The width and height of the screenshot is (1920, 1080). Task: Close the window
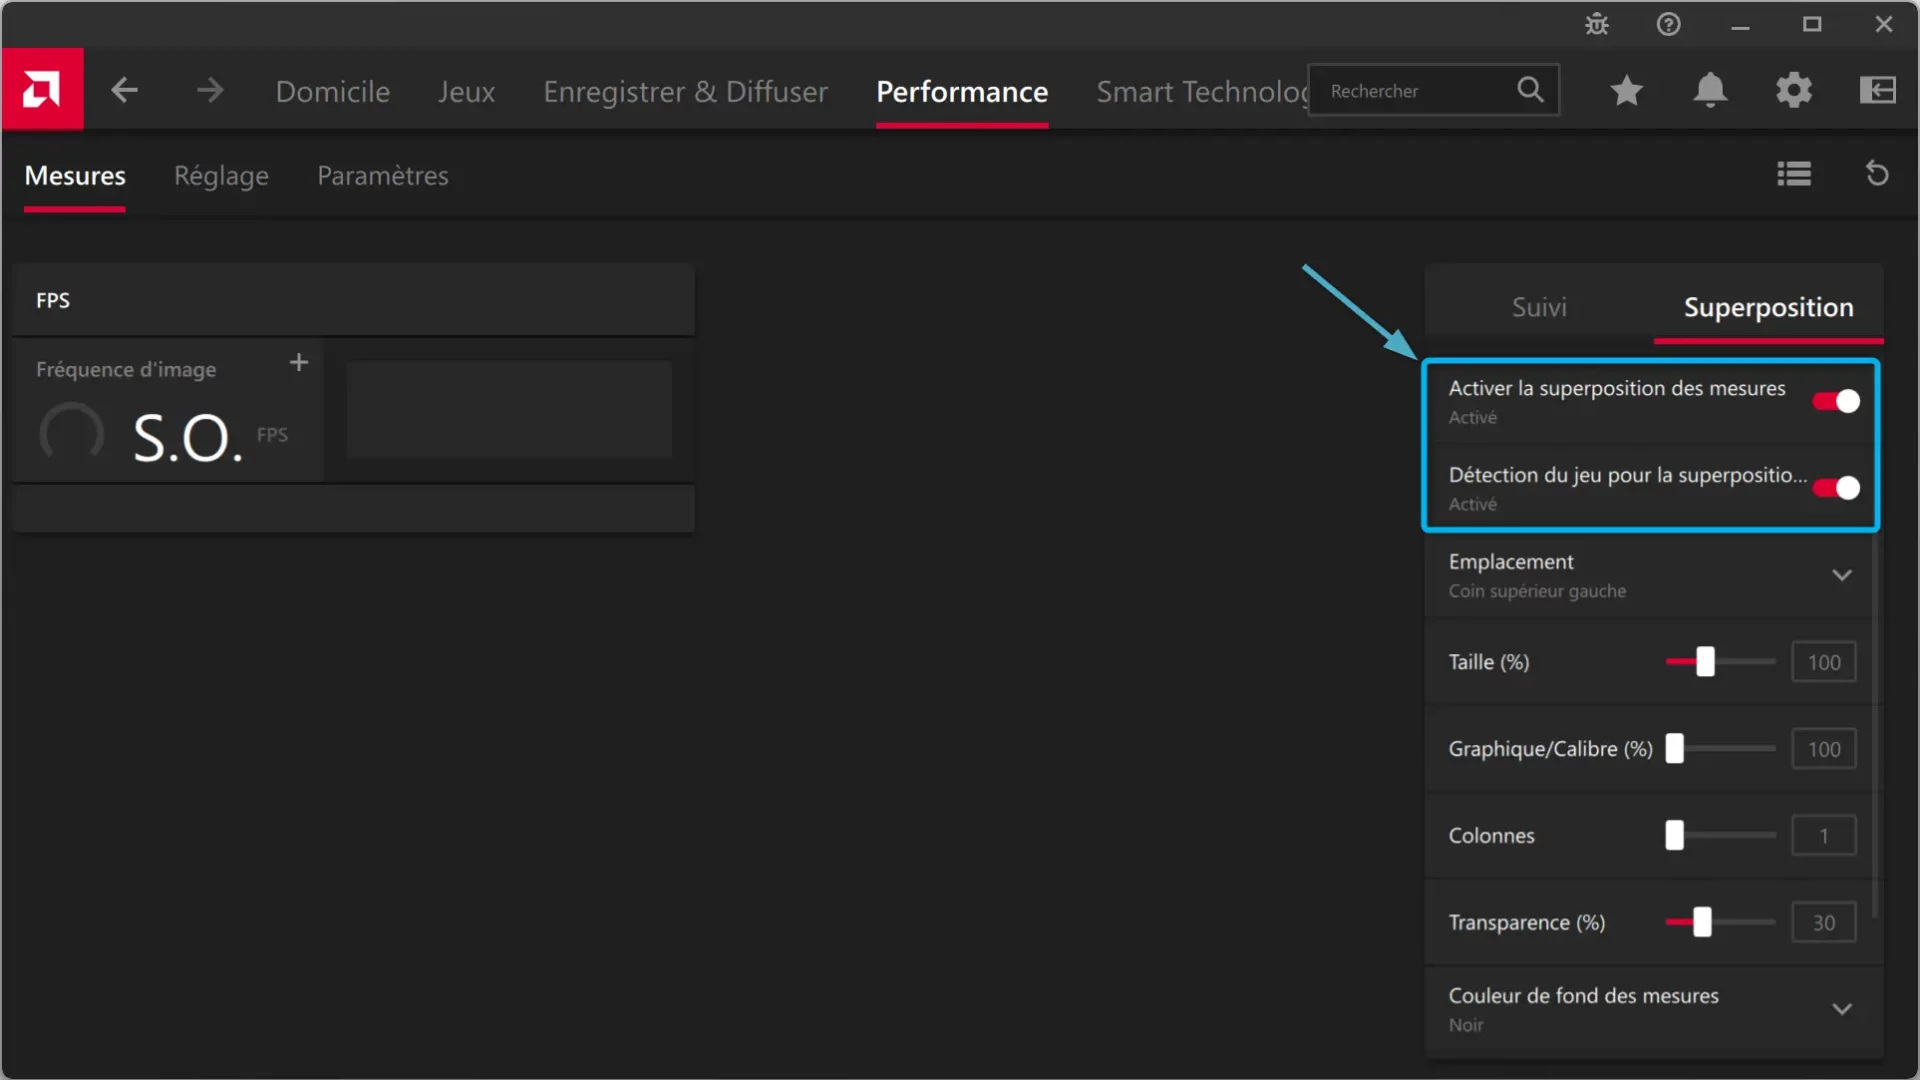pos(1884,24)
